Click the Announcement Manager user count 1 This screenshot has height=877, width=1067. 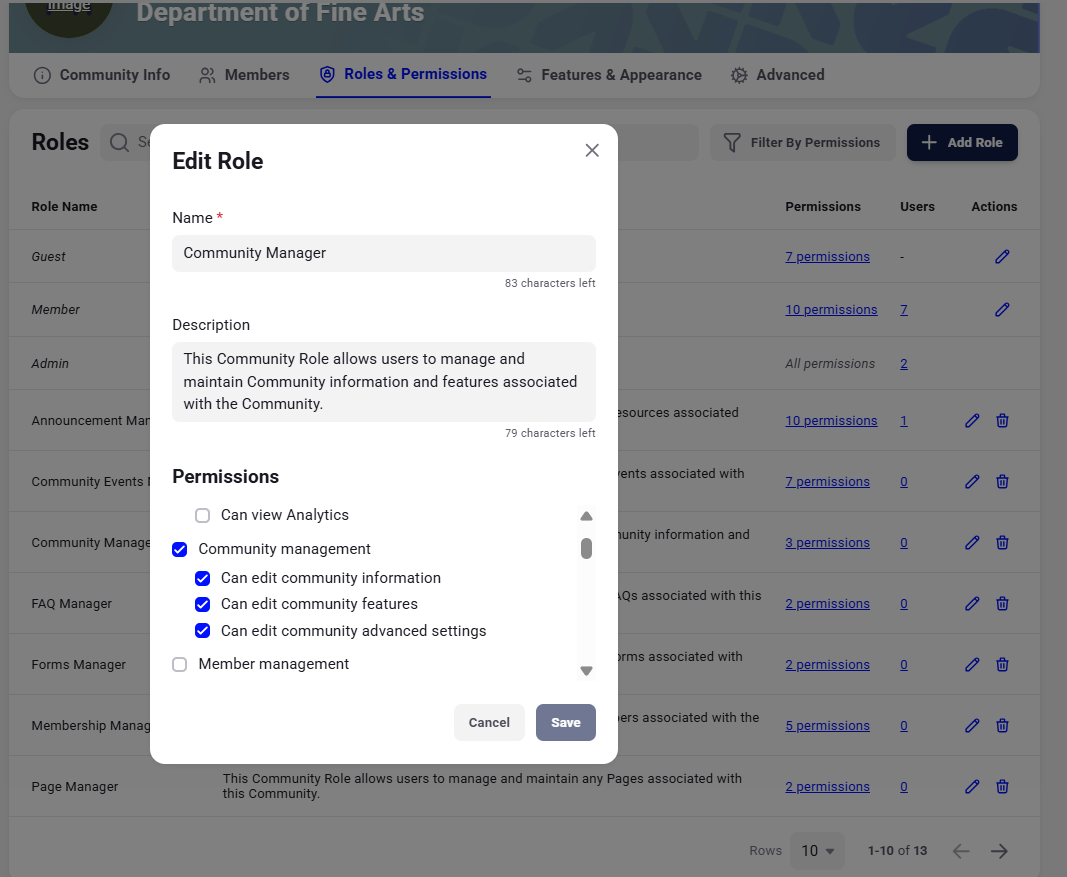click(x=904, y=420)
